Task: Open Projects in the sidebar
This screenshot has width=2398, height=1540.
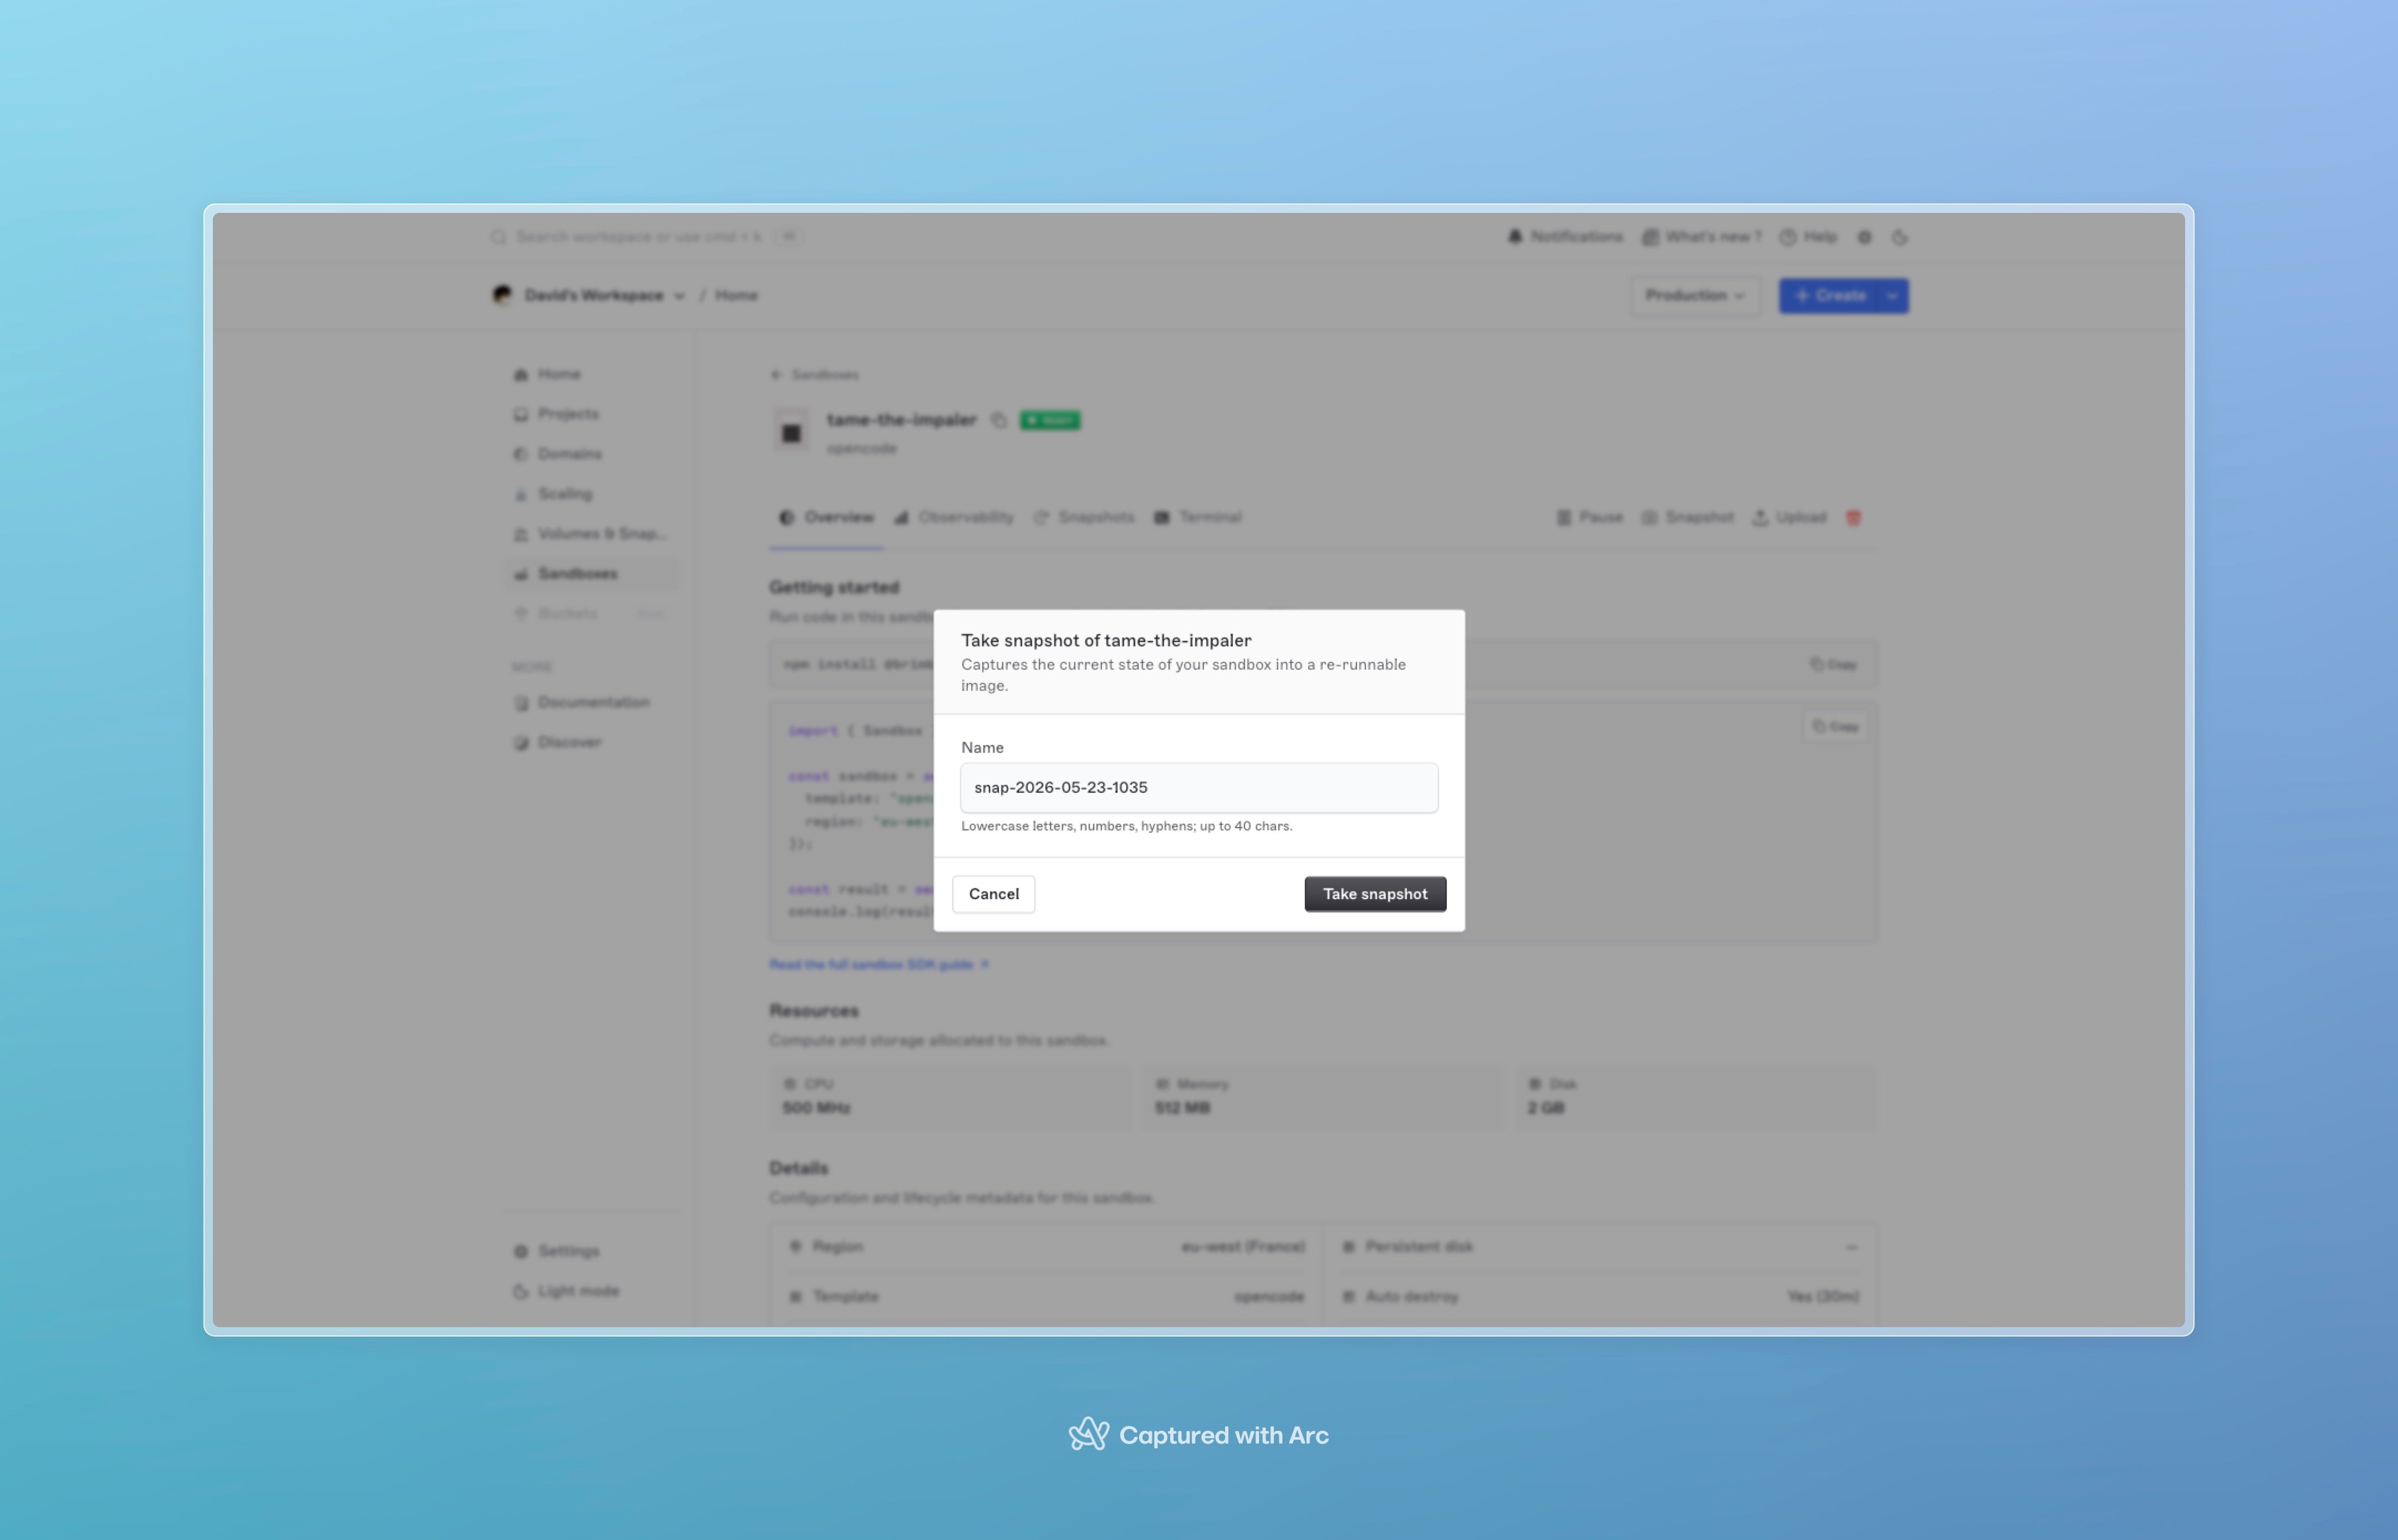Action: pyautogui.click(x=592, y=414)
